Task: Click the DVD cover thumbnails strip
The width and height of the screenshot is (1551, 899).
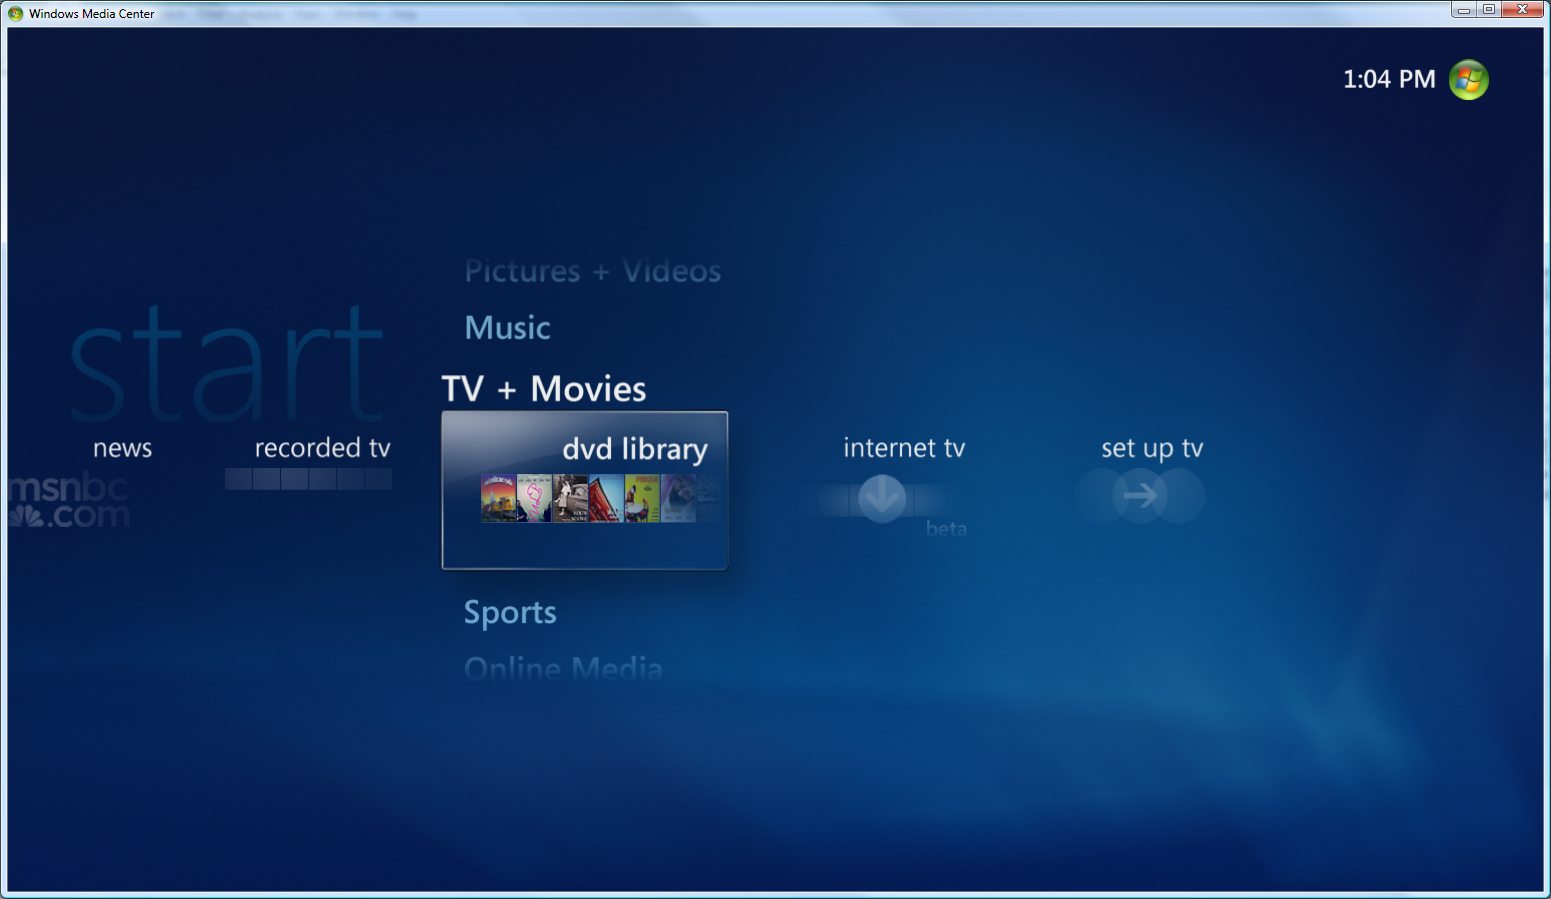Action: pos(600,498)
